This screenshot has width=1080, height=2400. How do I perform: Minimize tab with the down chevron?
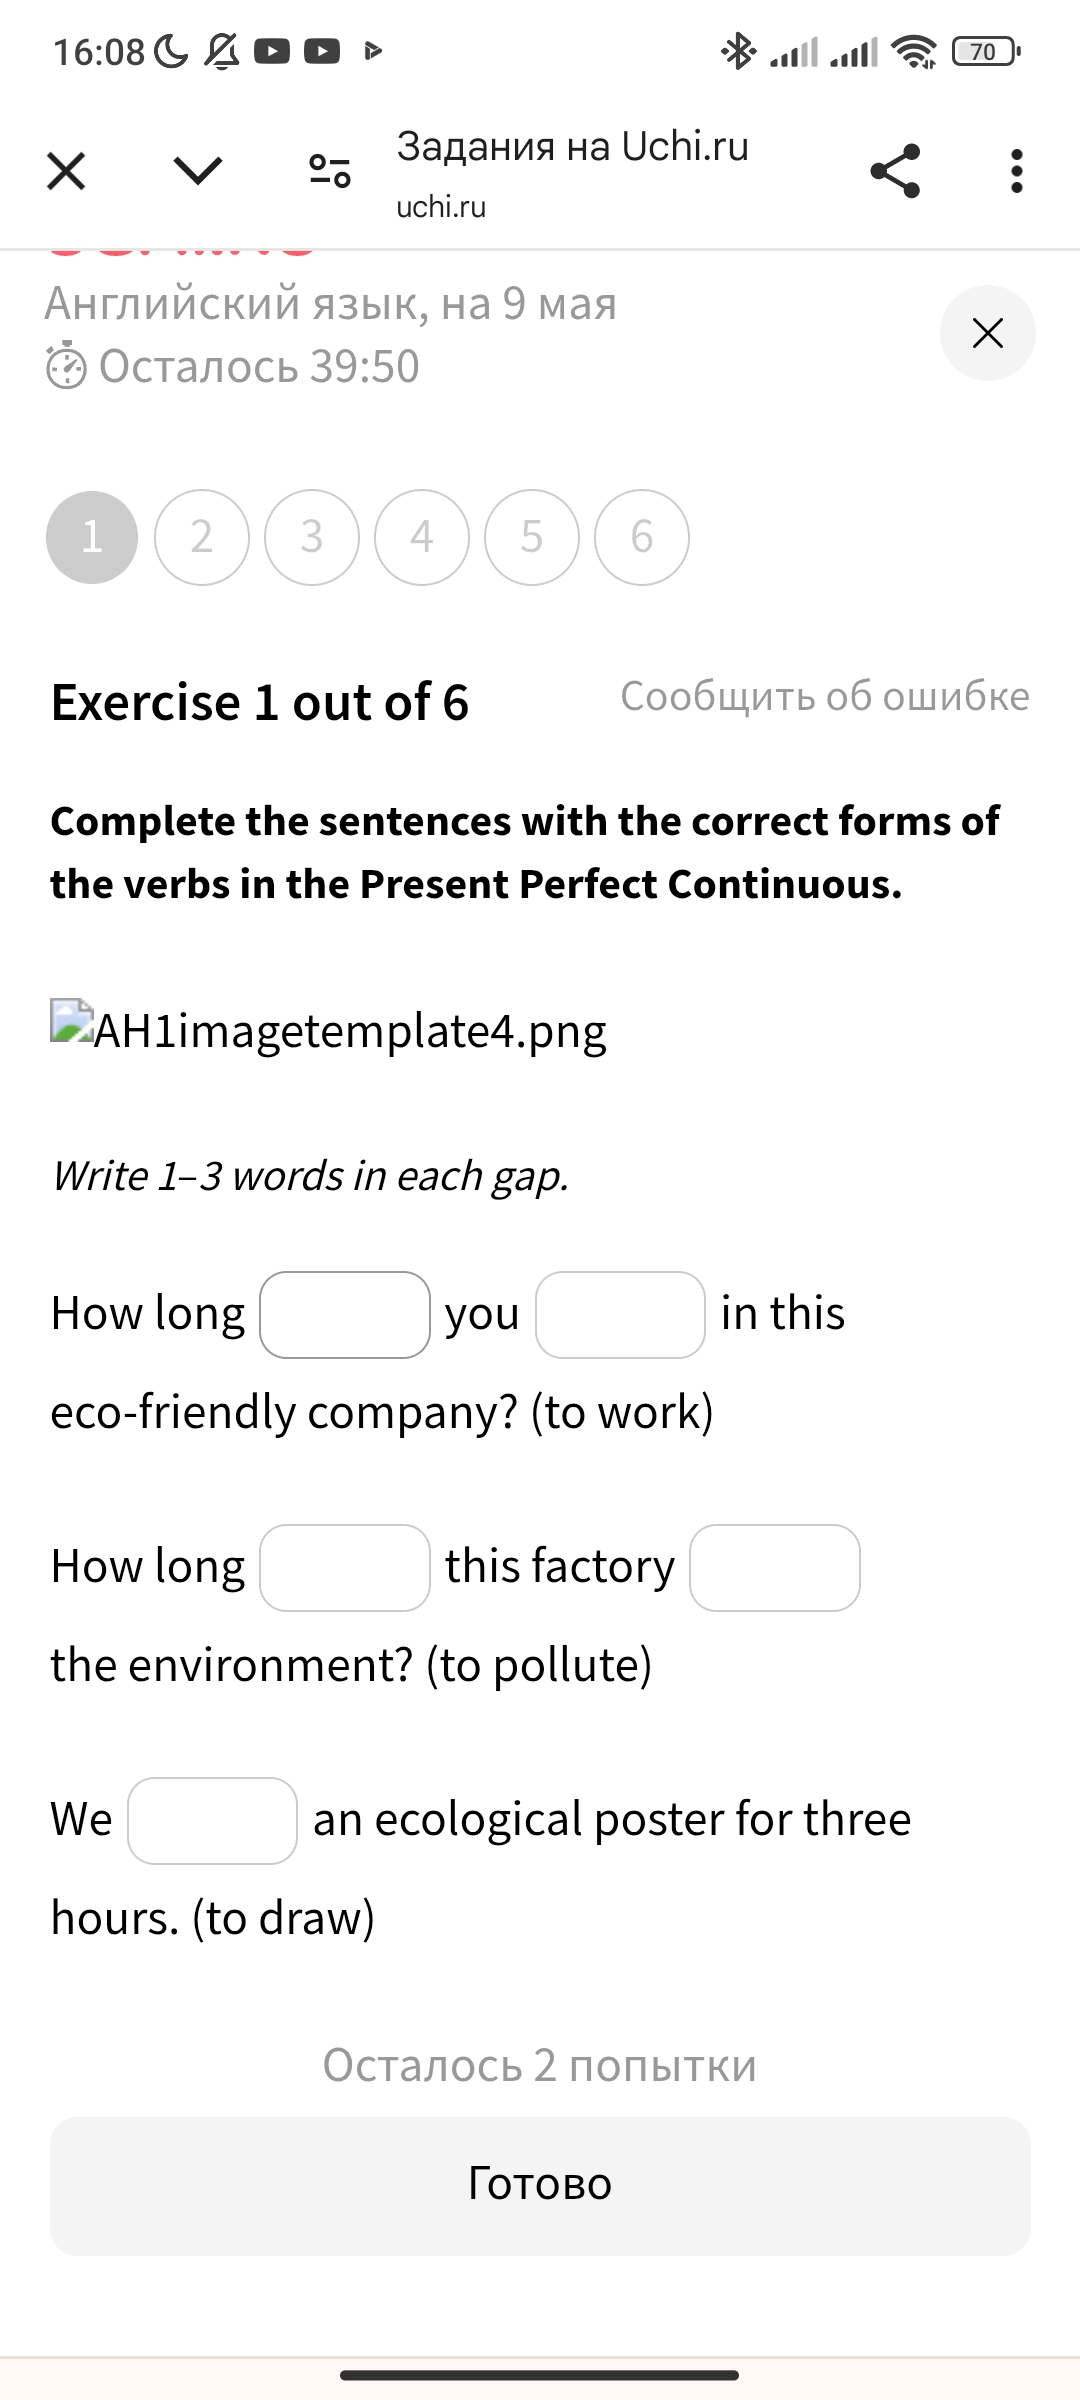198,171
